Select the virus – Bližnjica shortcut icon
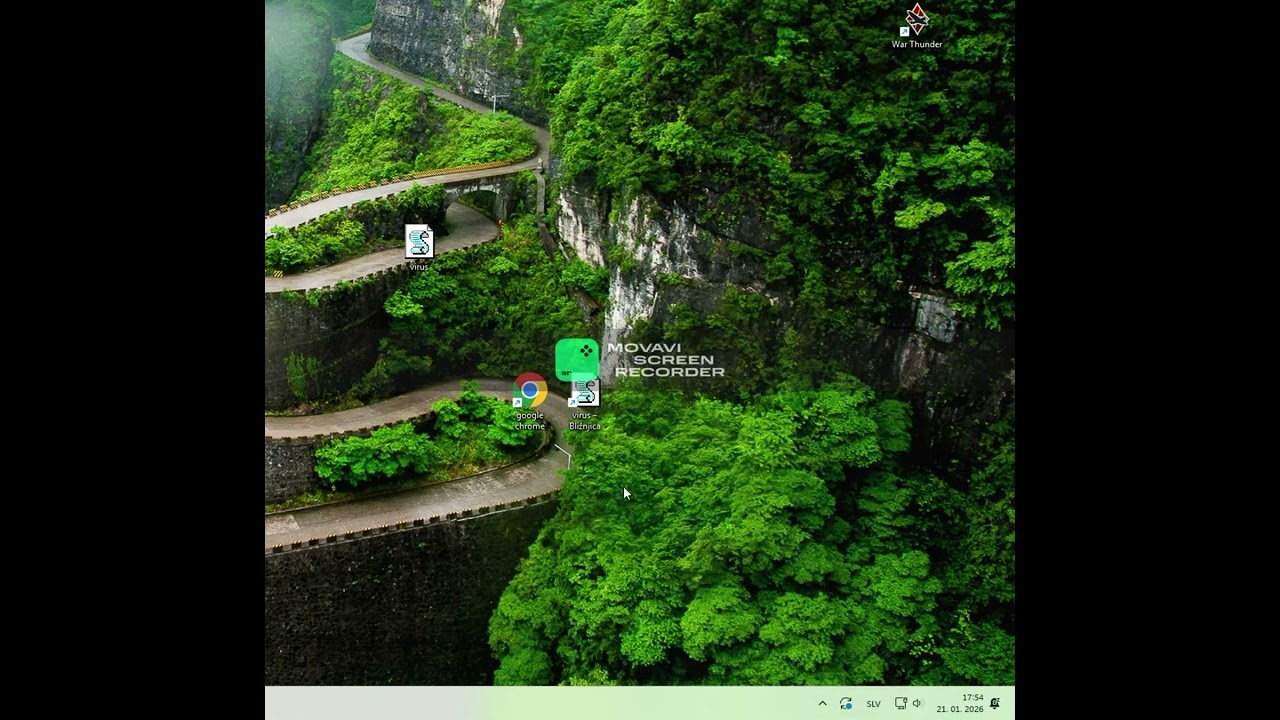This screenshot has width=1280, height=720. (585, 403)
